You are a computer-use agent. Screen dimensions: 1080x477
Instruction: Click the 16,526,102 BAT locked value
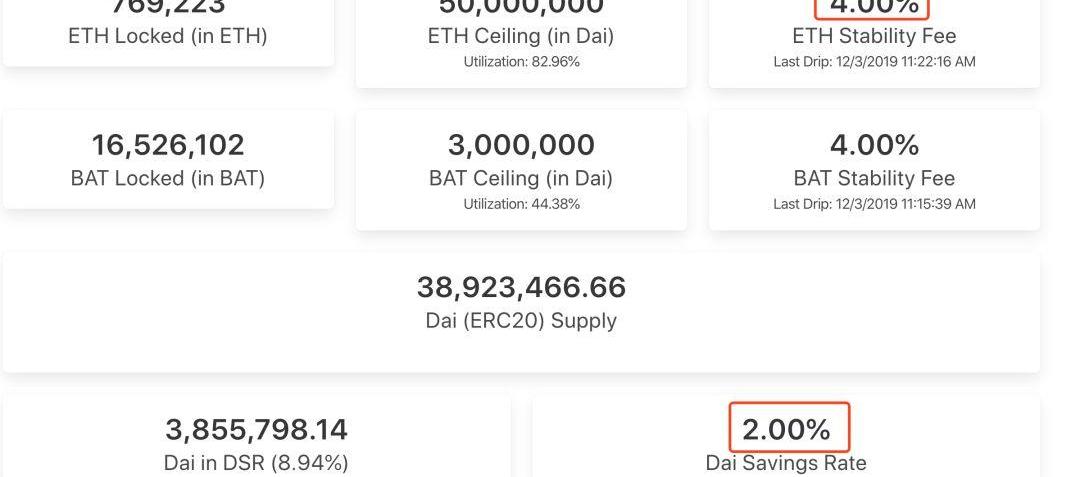[168, 145]
